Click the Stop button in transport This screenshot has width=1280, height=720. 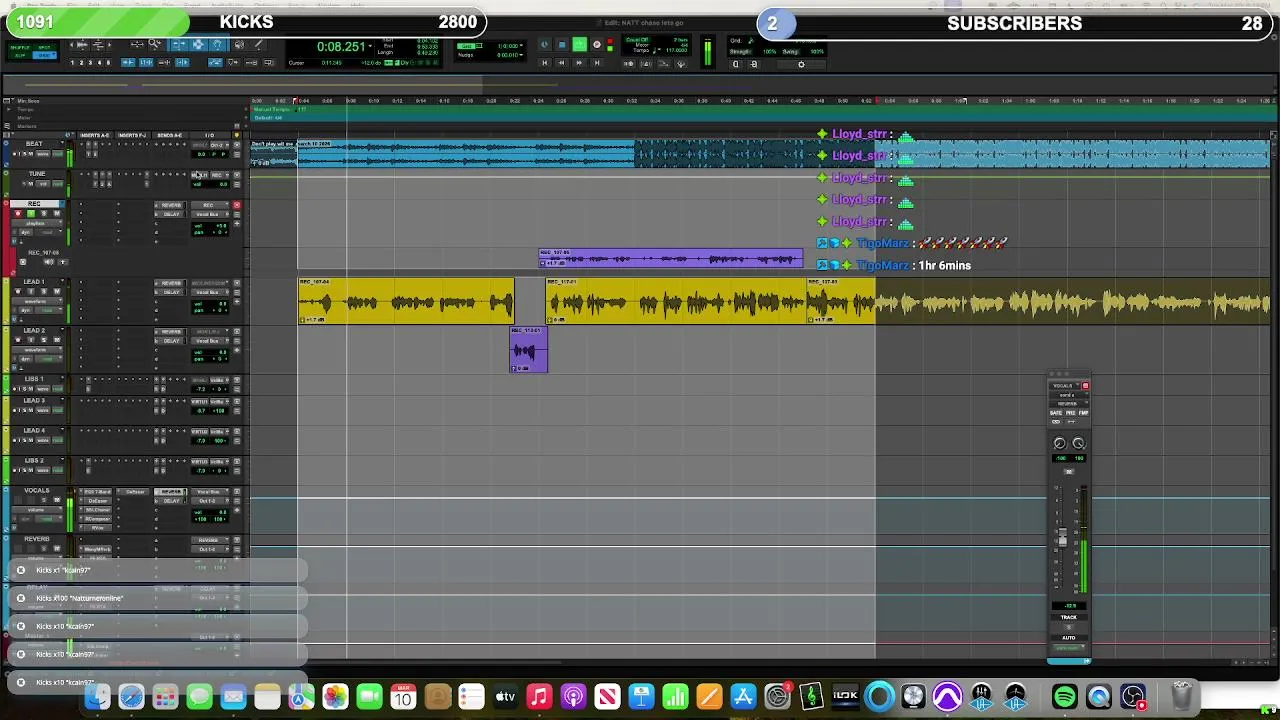tap(562, 44)
